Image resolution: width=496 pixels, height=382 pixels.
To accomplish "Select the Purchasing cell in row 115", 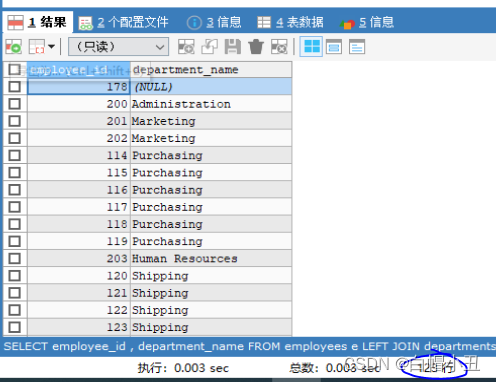I will (x=211, y=172).
